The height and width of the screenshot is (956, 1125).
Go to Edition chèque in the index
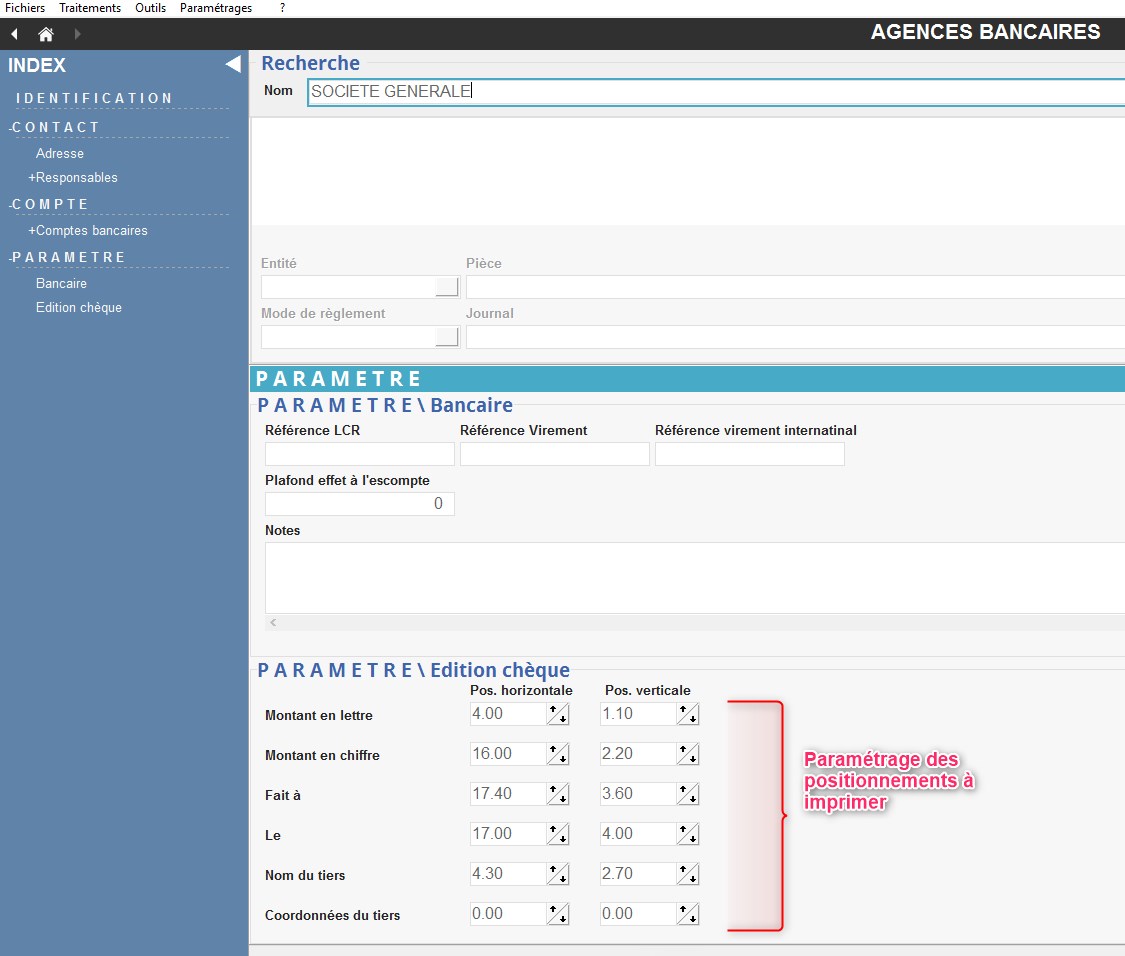click(x=79, y=307)
